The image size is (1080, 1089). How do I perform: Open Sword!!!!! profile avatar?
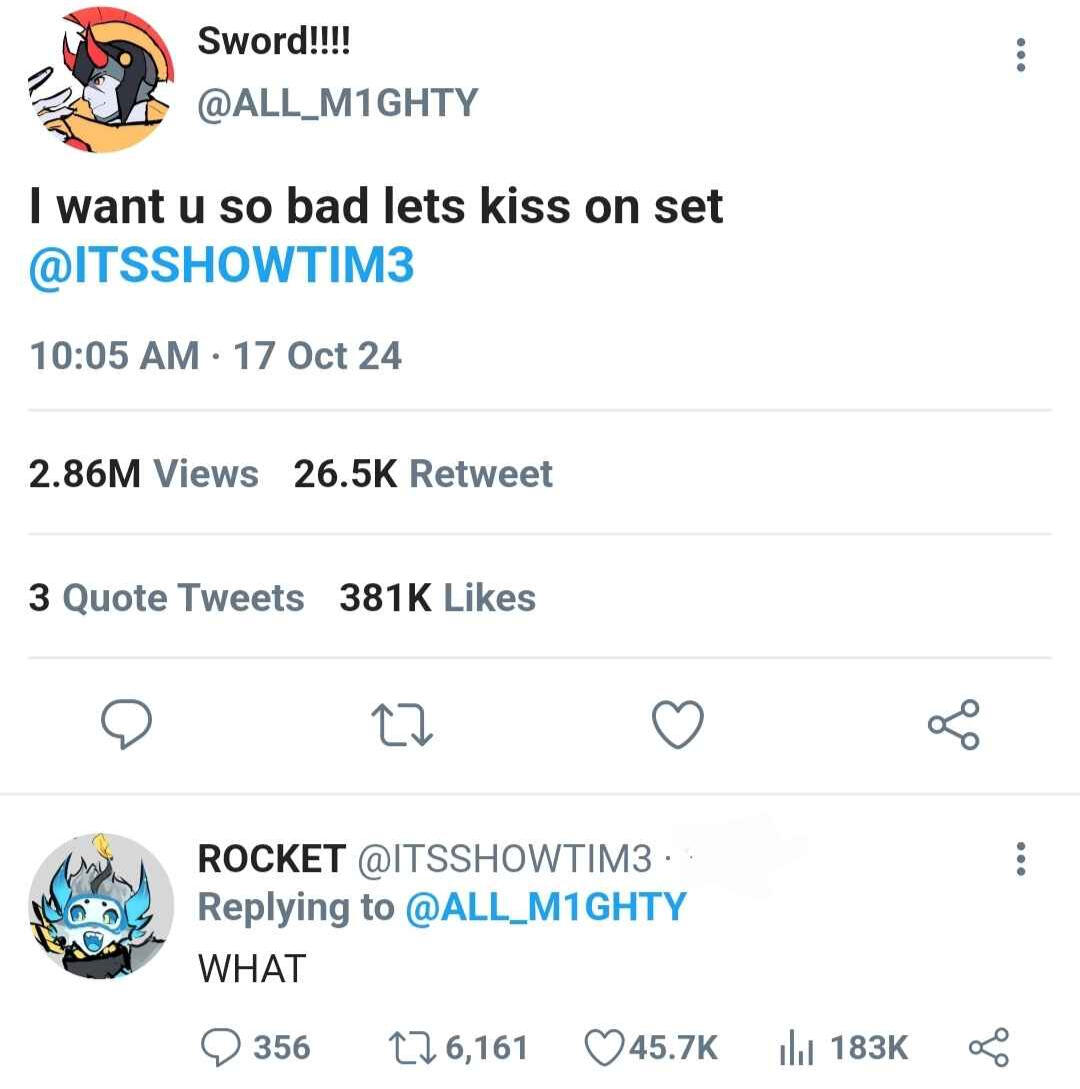[x=101, y=80]
